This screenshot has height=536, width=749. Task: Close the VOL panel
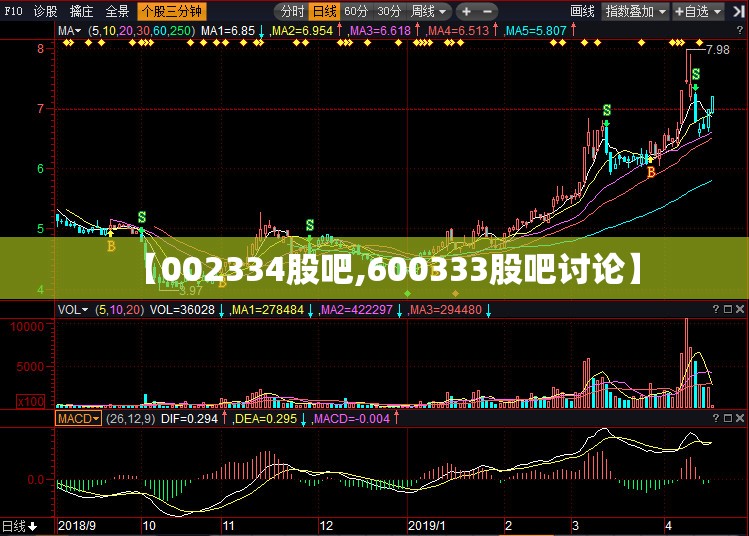coord(740,309)
